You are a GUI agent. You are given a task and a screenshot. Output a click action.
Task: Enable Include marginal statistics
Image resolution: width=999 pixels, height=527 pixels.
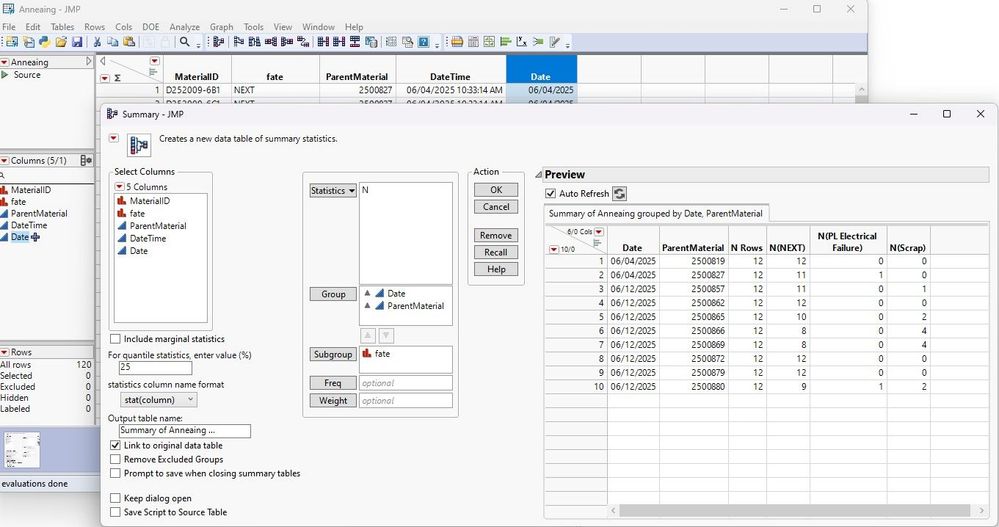(115, 339)
